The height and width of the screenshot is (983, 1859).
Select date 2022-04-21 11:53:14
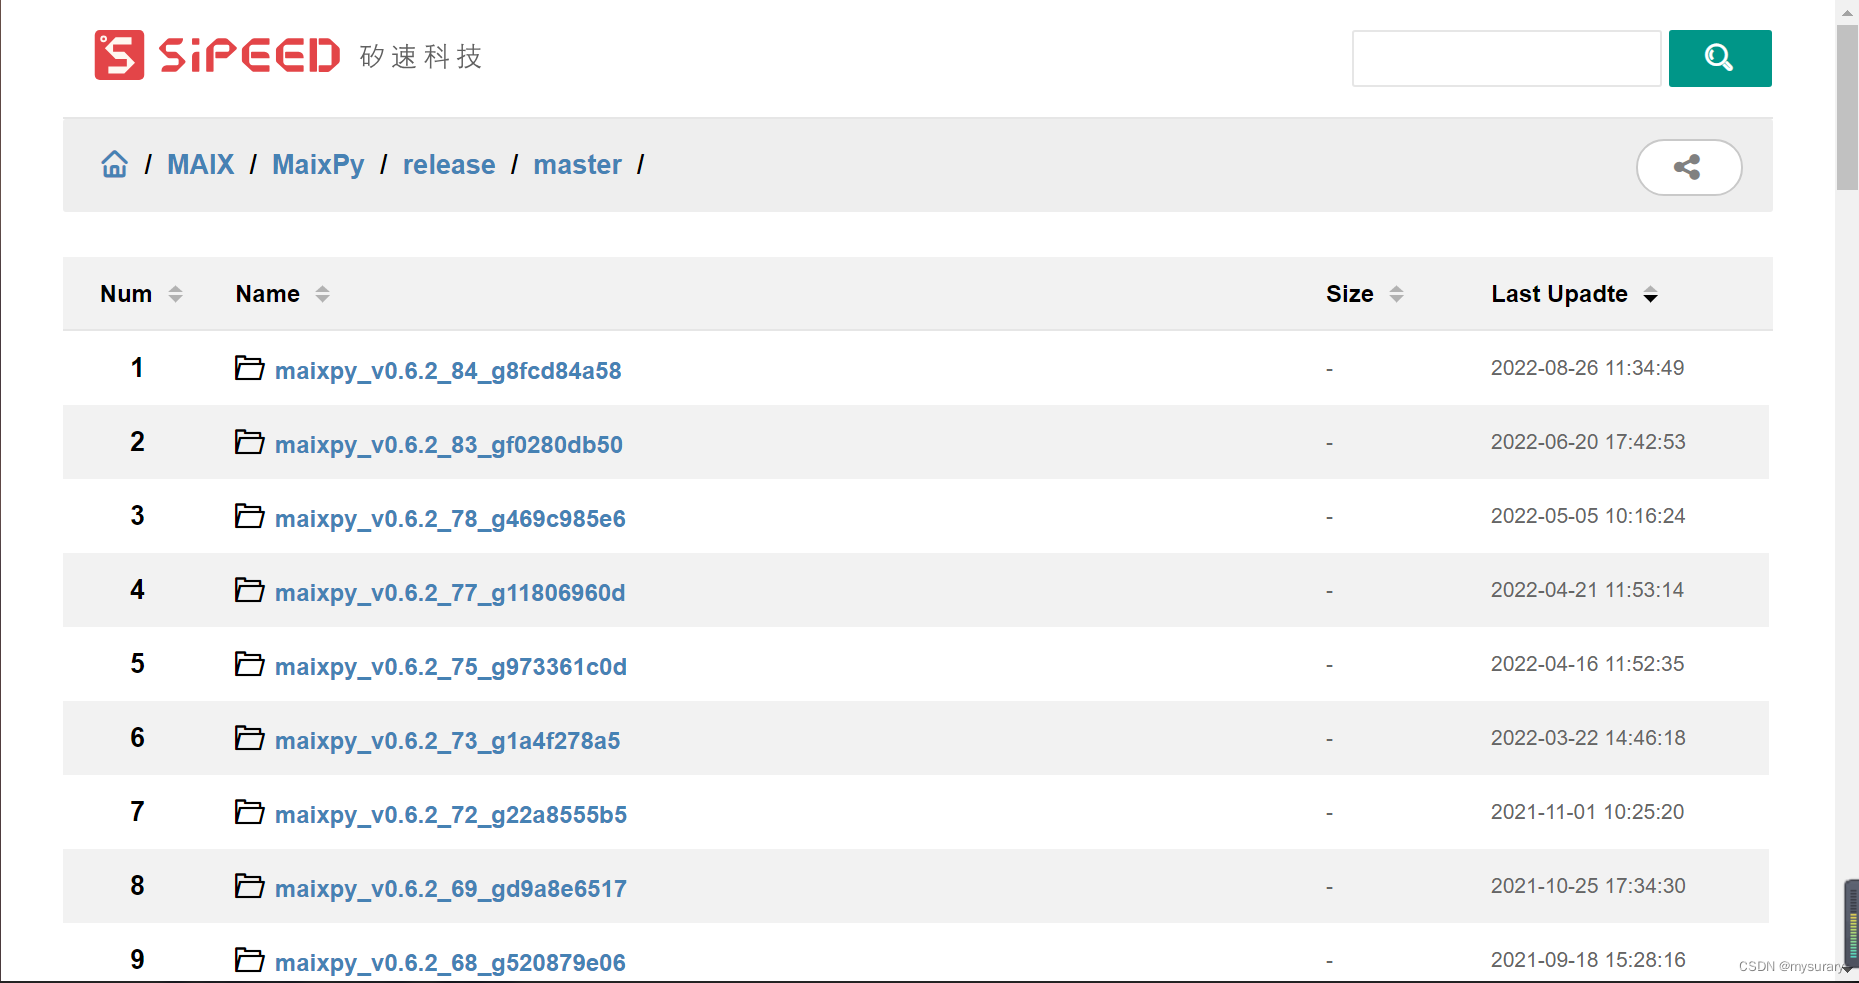point(1587,590)
